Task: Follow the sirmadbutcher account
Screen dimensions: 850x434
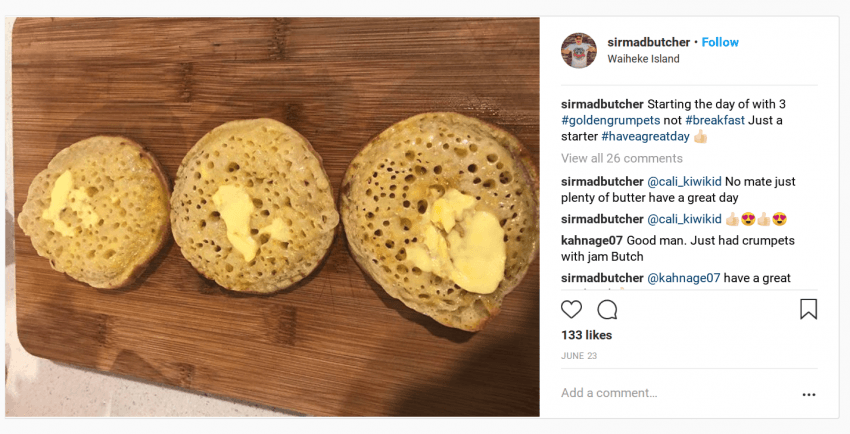Action: pos(720,42)
